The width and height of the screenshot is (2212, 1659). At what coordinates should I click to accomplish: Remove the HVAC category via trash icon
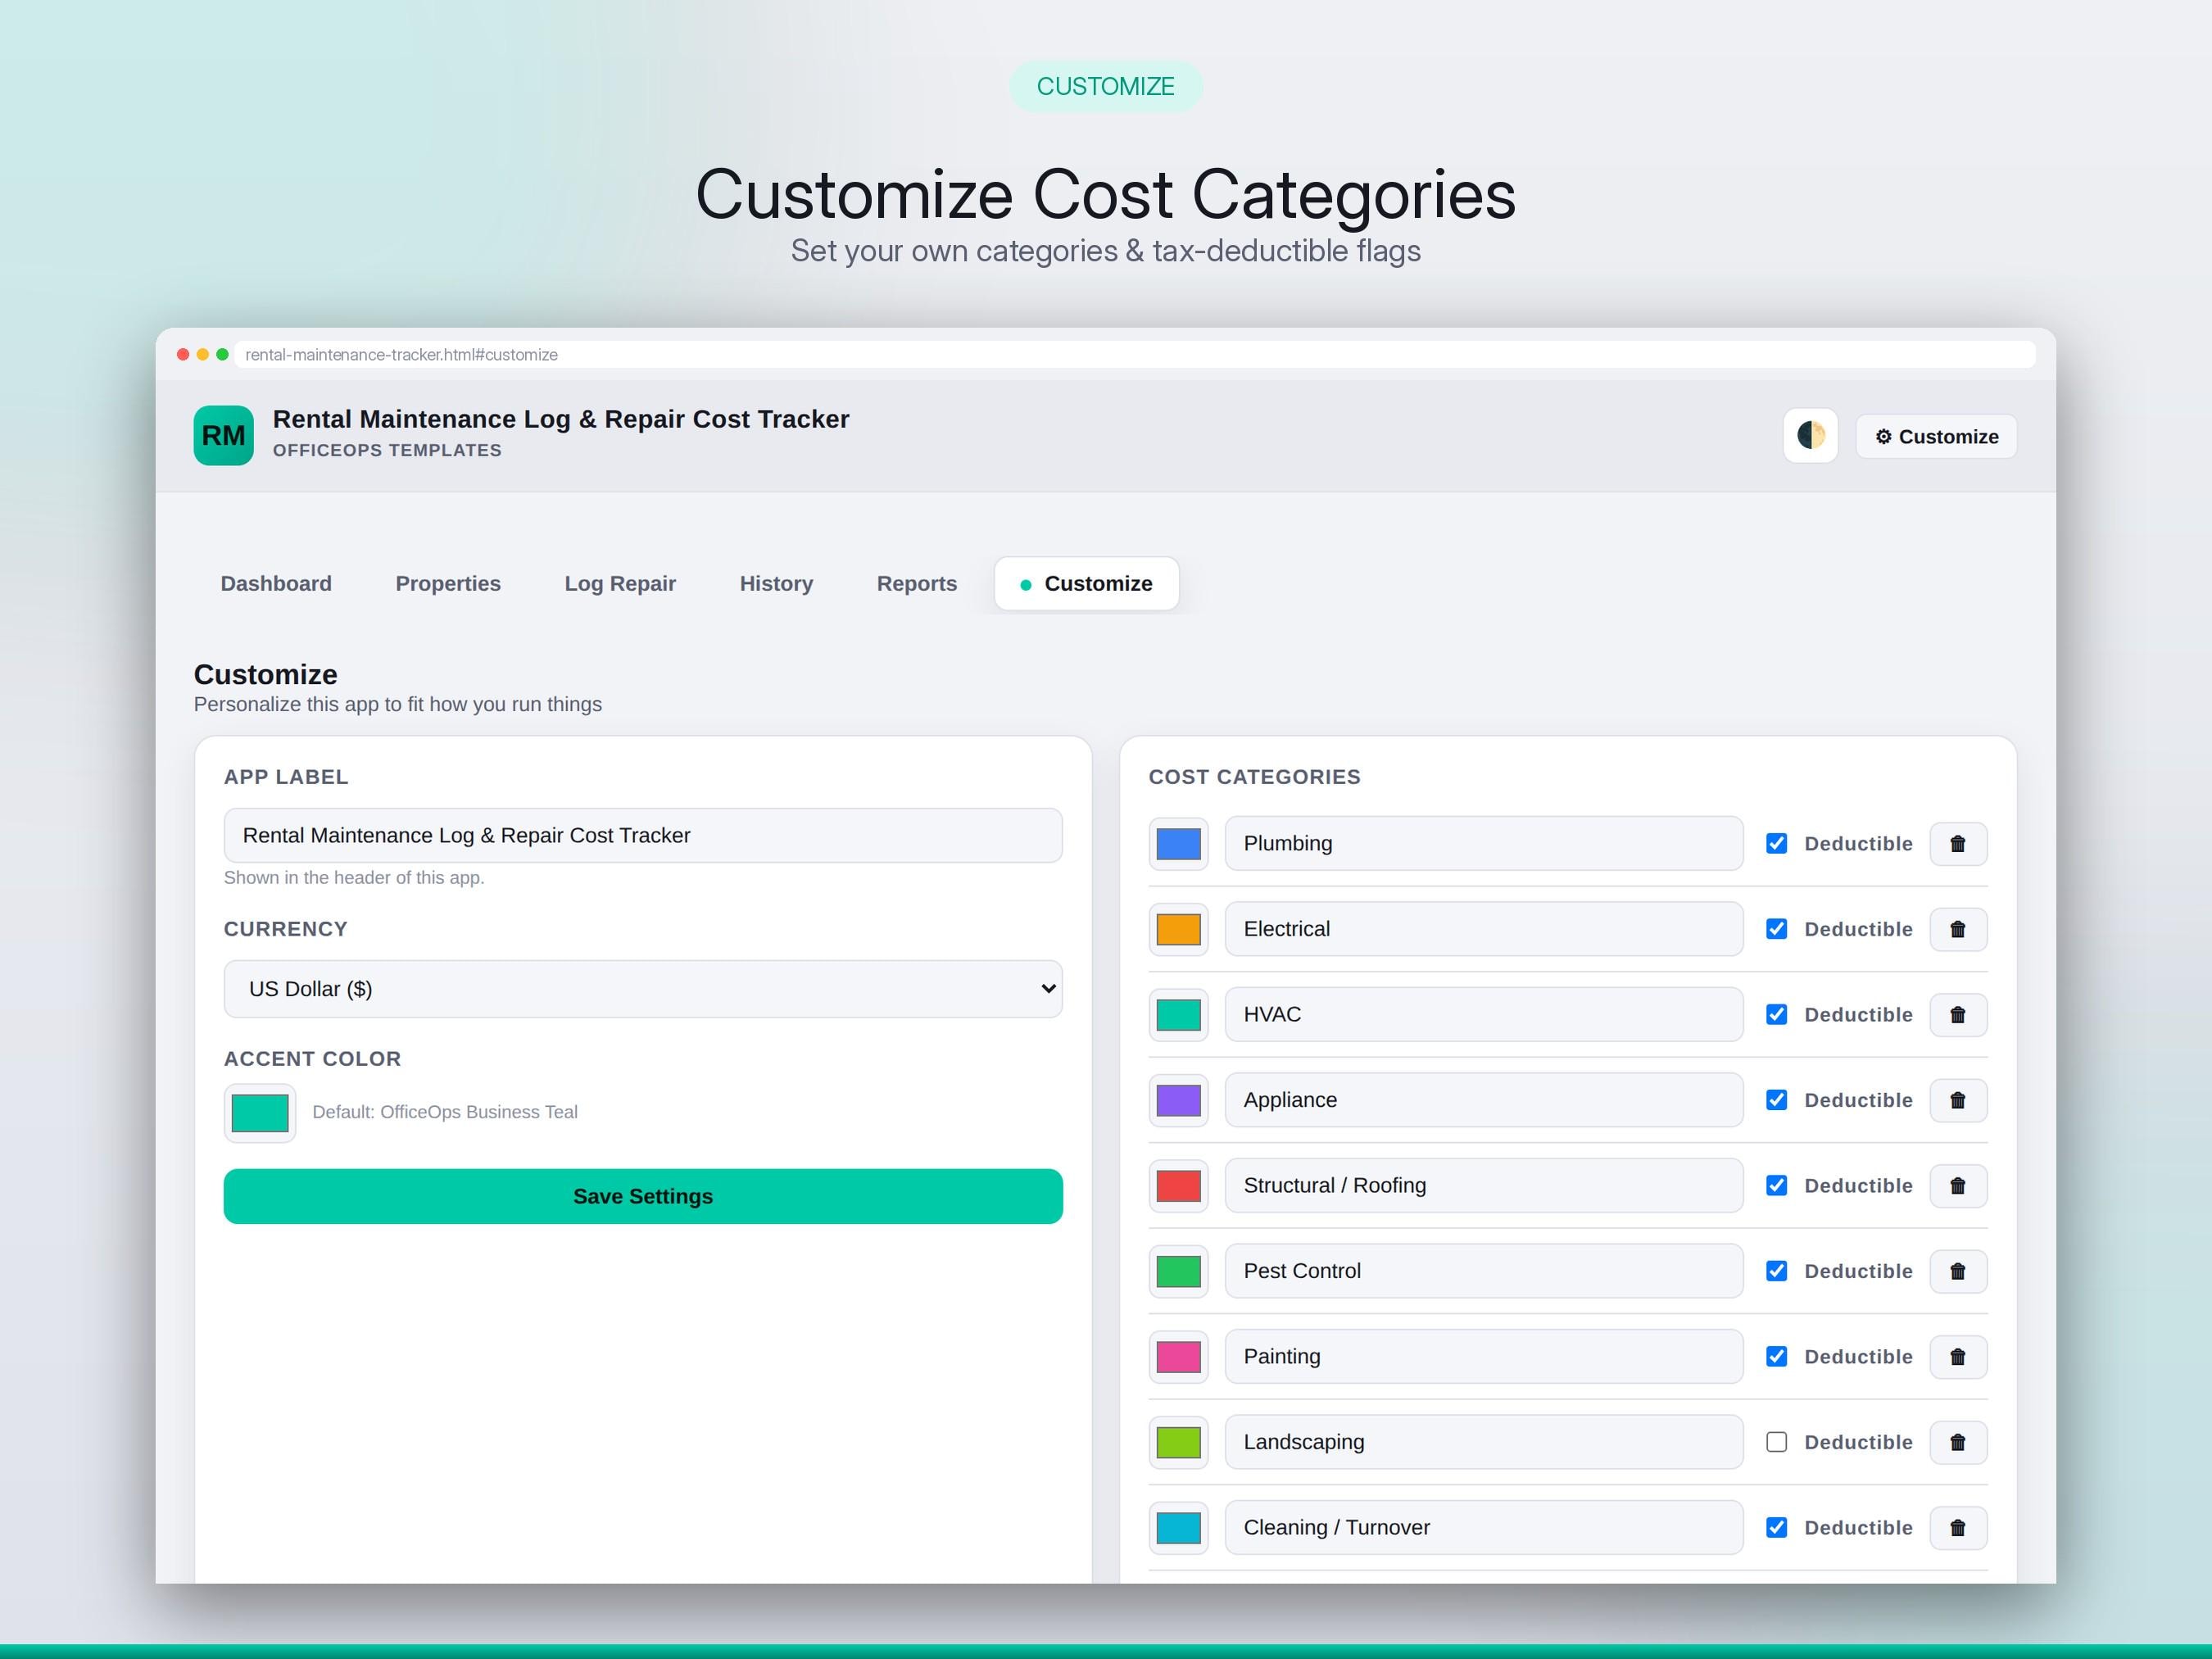(x=1957, y=1015)
